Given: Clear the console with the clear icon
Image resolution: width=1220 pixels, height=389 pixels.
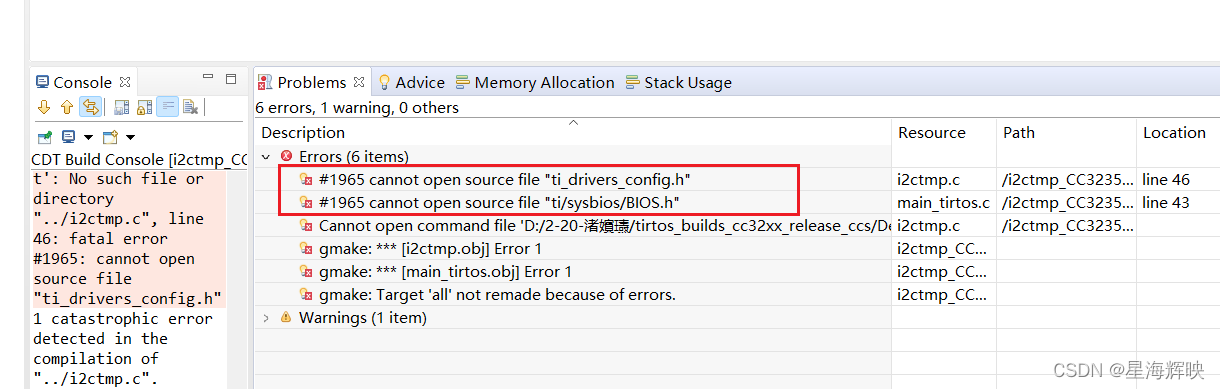Looking at the screenshot, I should pos(191,107).
